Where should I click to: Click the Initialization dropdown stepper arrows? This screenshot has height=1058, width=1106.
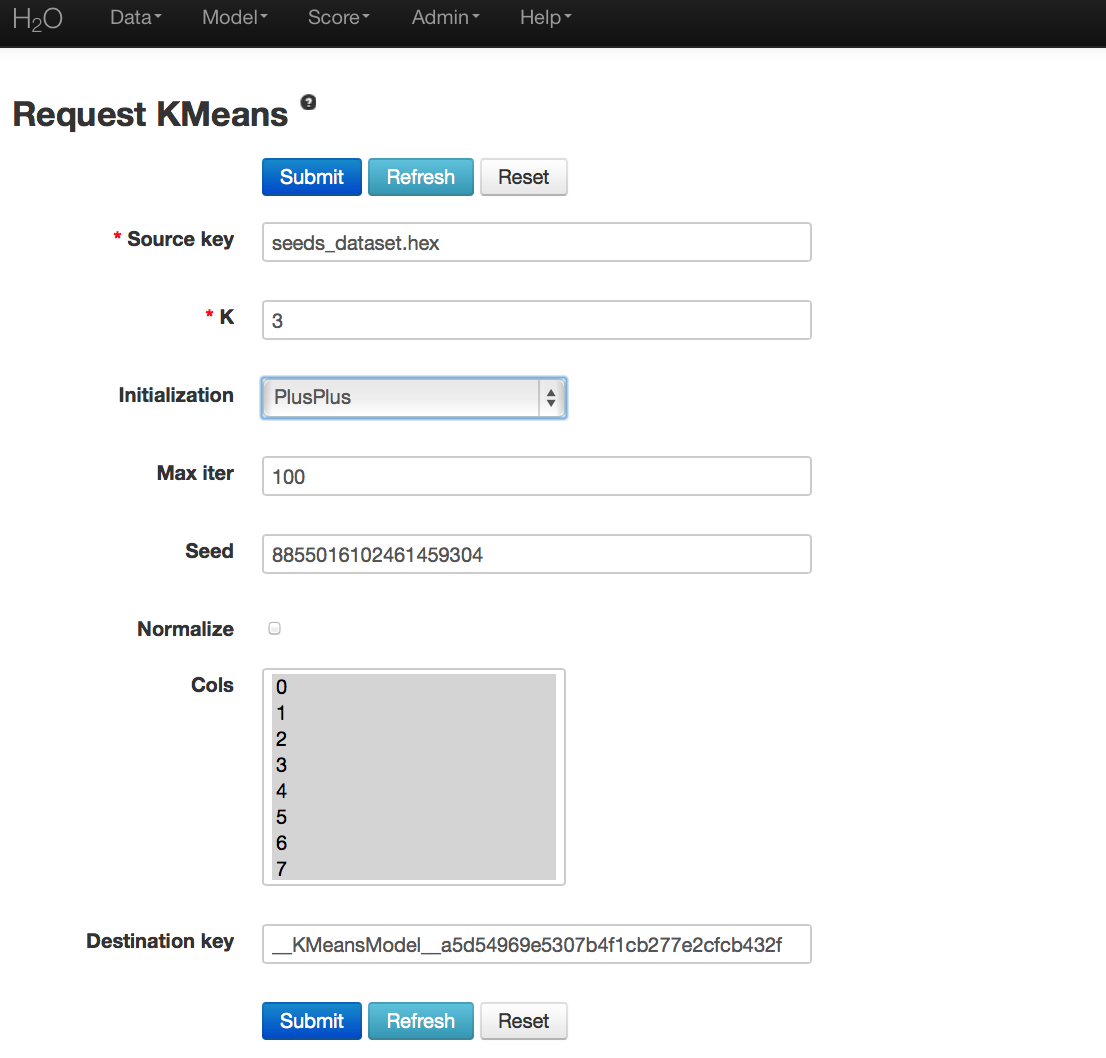coord(552,397)
